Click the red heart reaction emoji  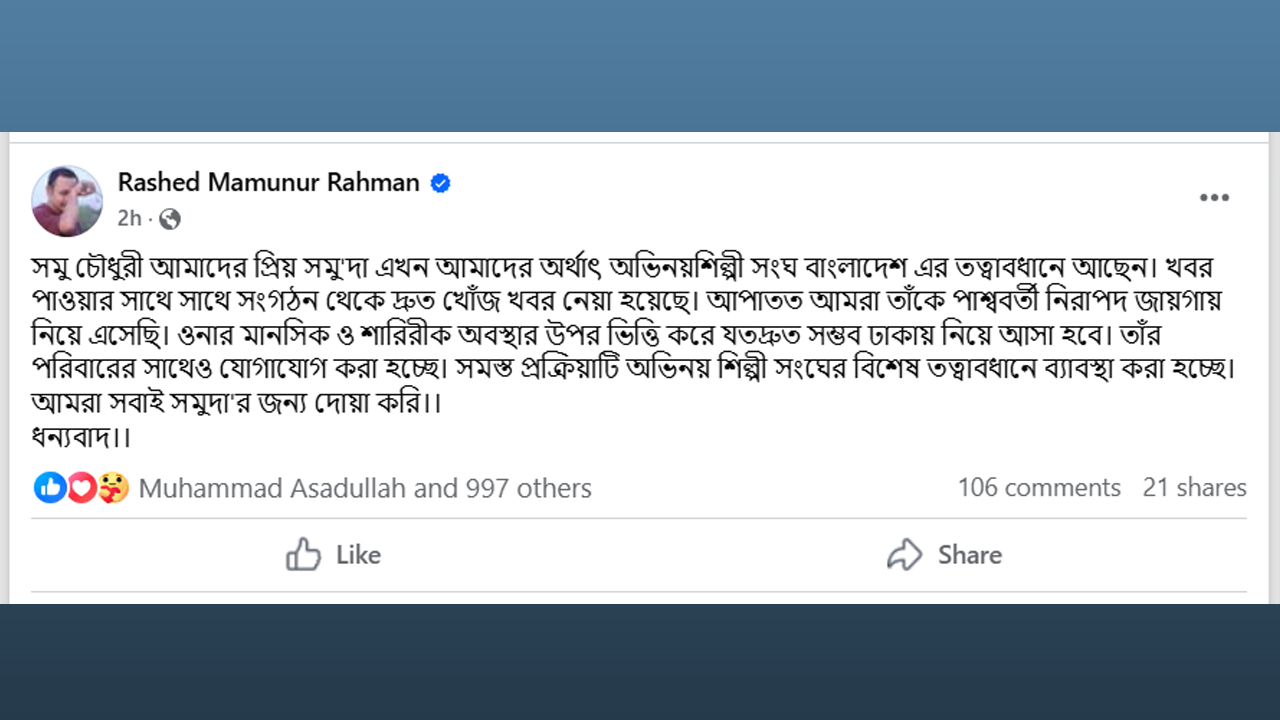point(81,488)
